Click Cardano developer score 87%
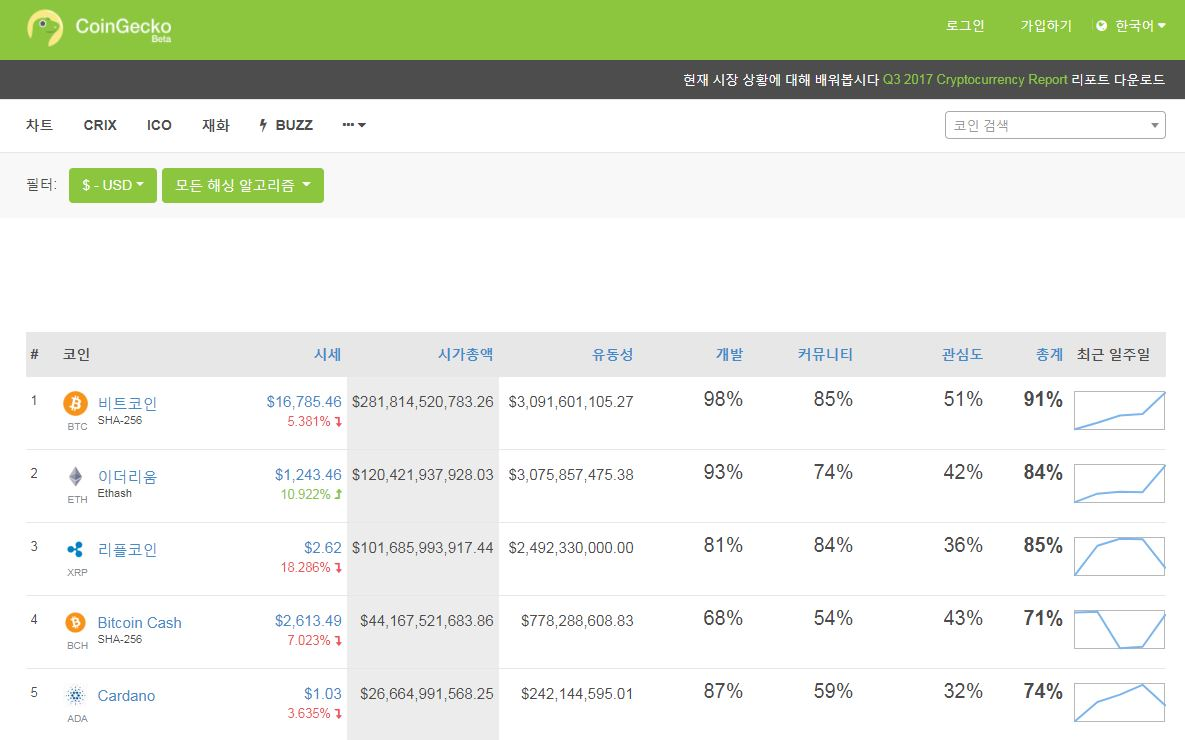The image size is (1185, 740). point(723,691)
